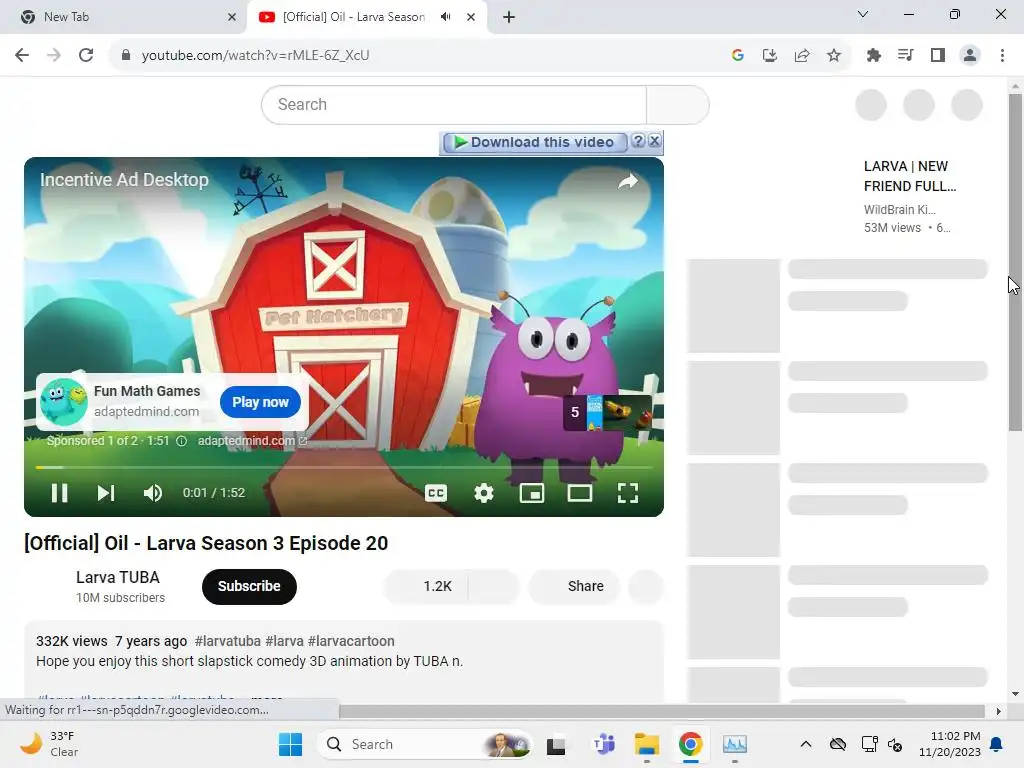Open the notification bell in system tray
The height and width of the screenshot is (768, 1024).
click(x=997, y=744)
